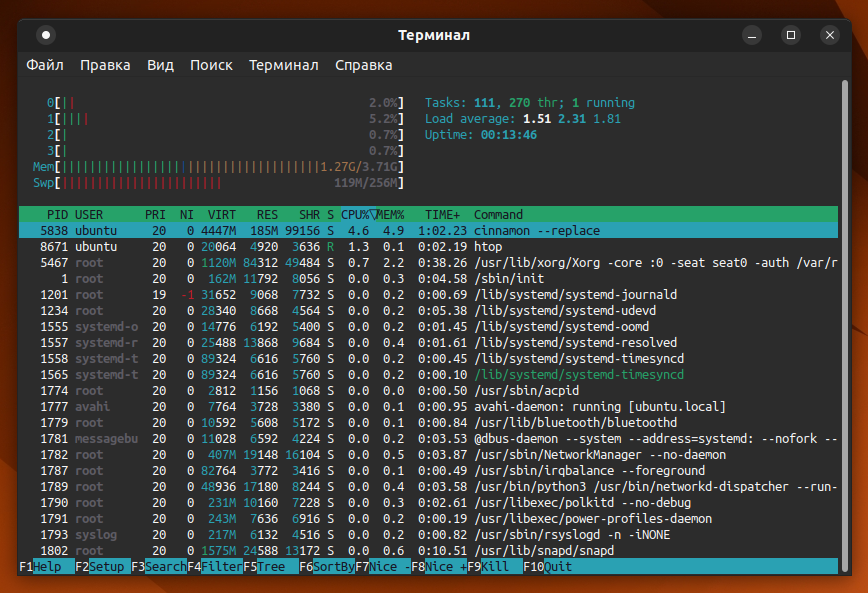The image size is (868, 593).
Task: Select the green systemd-timesyncd thread row
Action: click(x=428, y=375)
